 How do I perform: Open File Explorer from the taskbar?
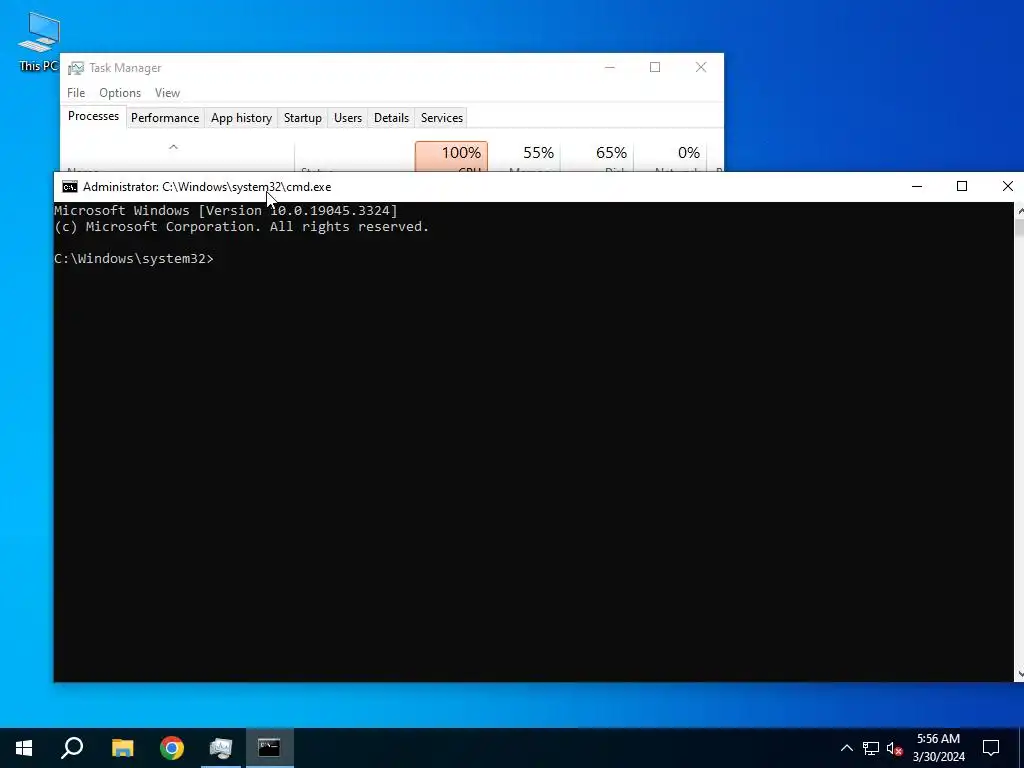coord(122,748)
